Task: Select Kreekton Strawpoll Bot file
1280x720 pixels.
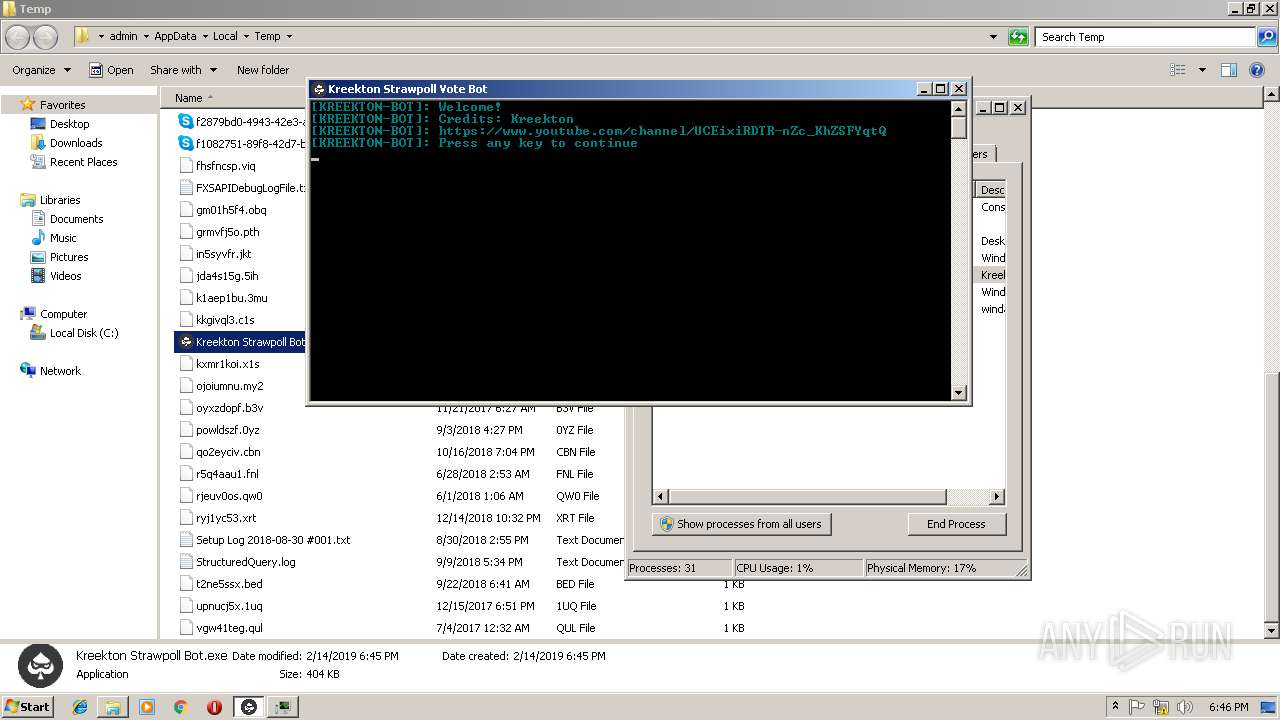Action: pos(242,342)
